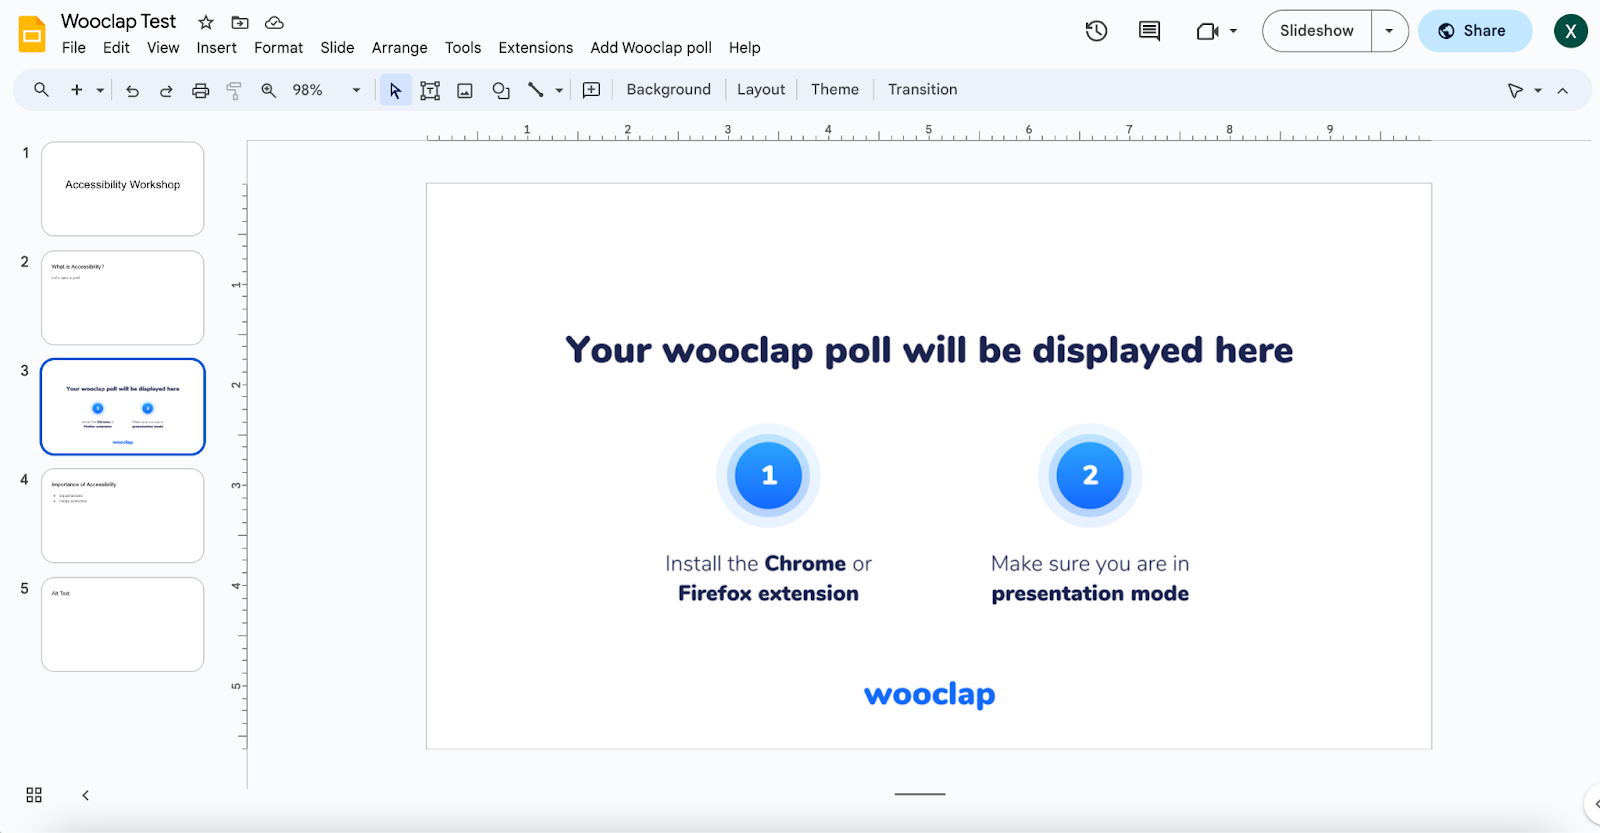The width and height of the screenshot is (1600, 833).
Task: Click the Wooclap Test title field
Action: click(118, 22)
